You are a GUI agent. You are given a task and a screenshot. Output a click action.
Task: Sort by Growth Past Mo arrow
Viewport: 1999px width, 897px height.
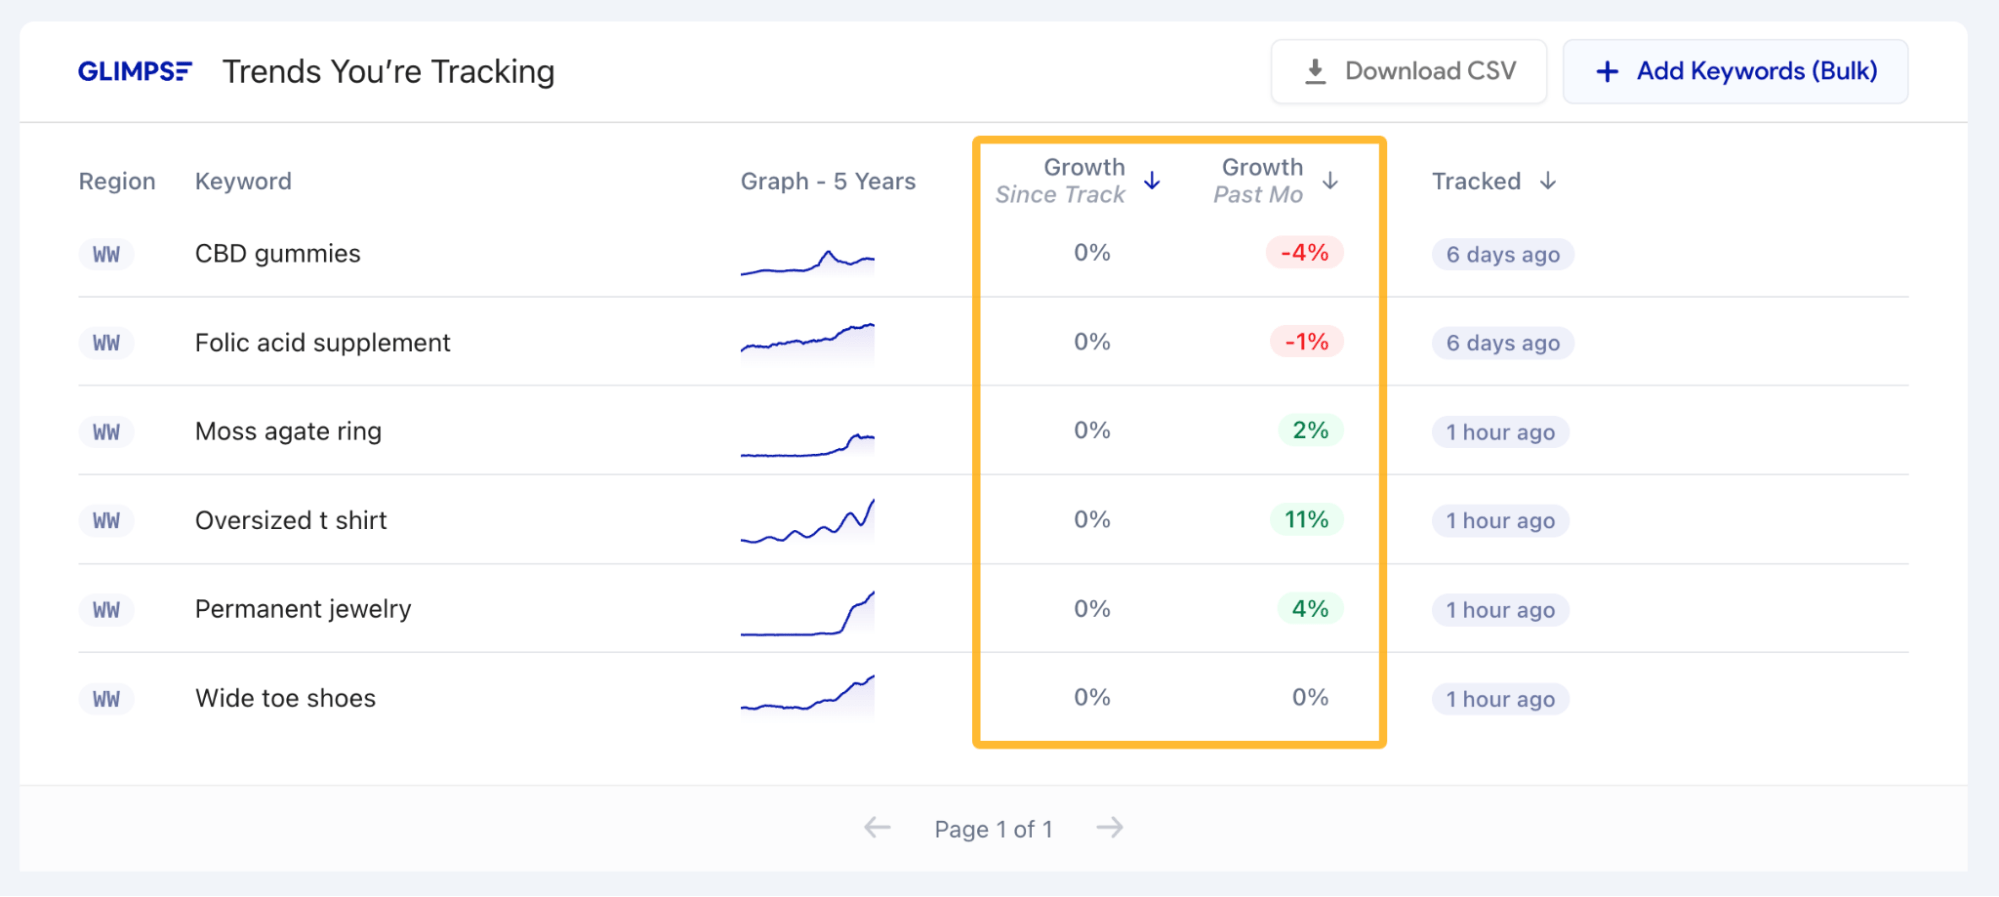(x=1330, y=181)
